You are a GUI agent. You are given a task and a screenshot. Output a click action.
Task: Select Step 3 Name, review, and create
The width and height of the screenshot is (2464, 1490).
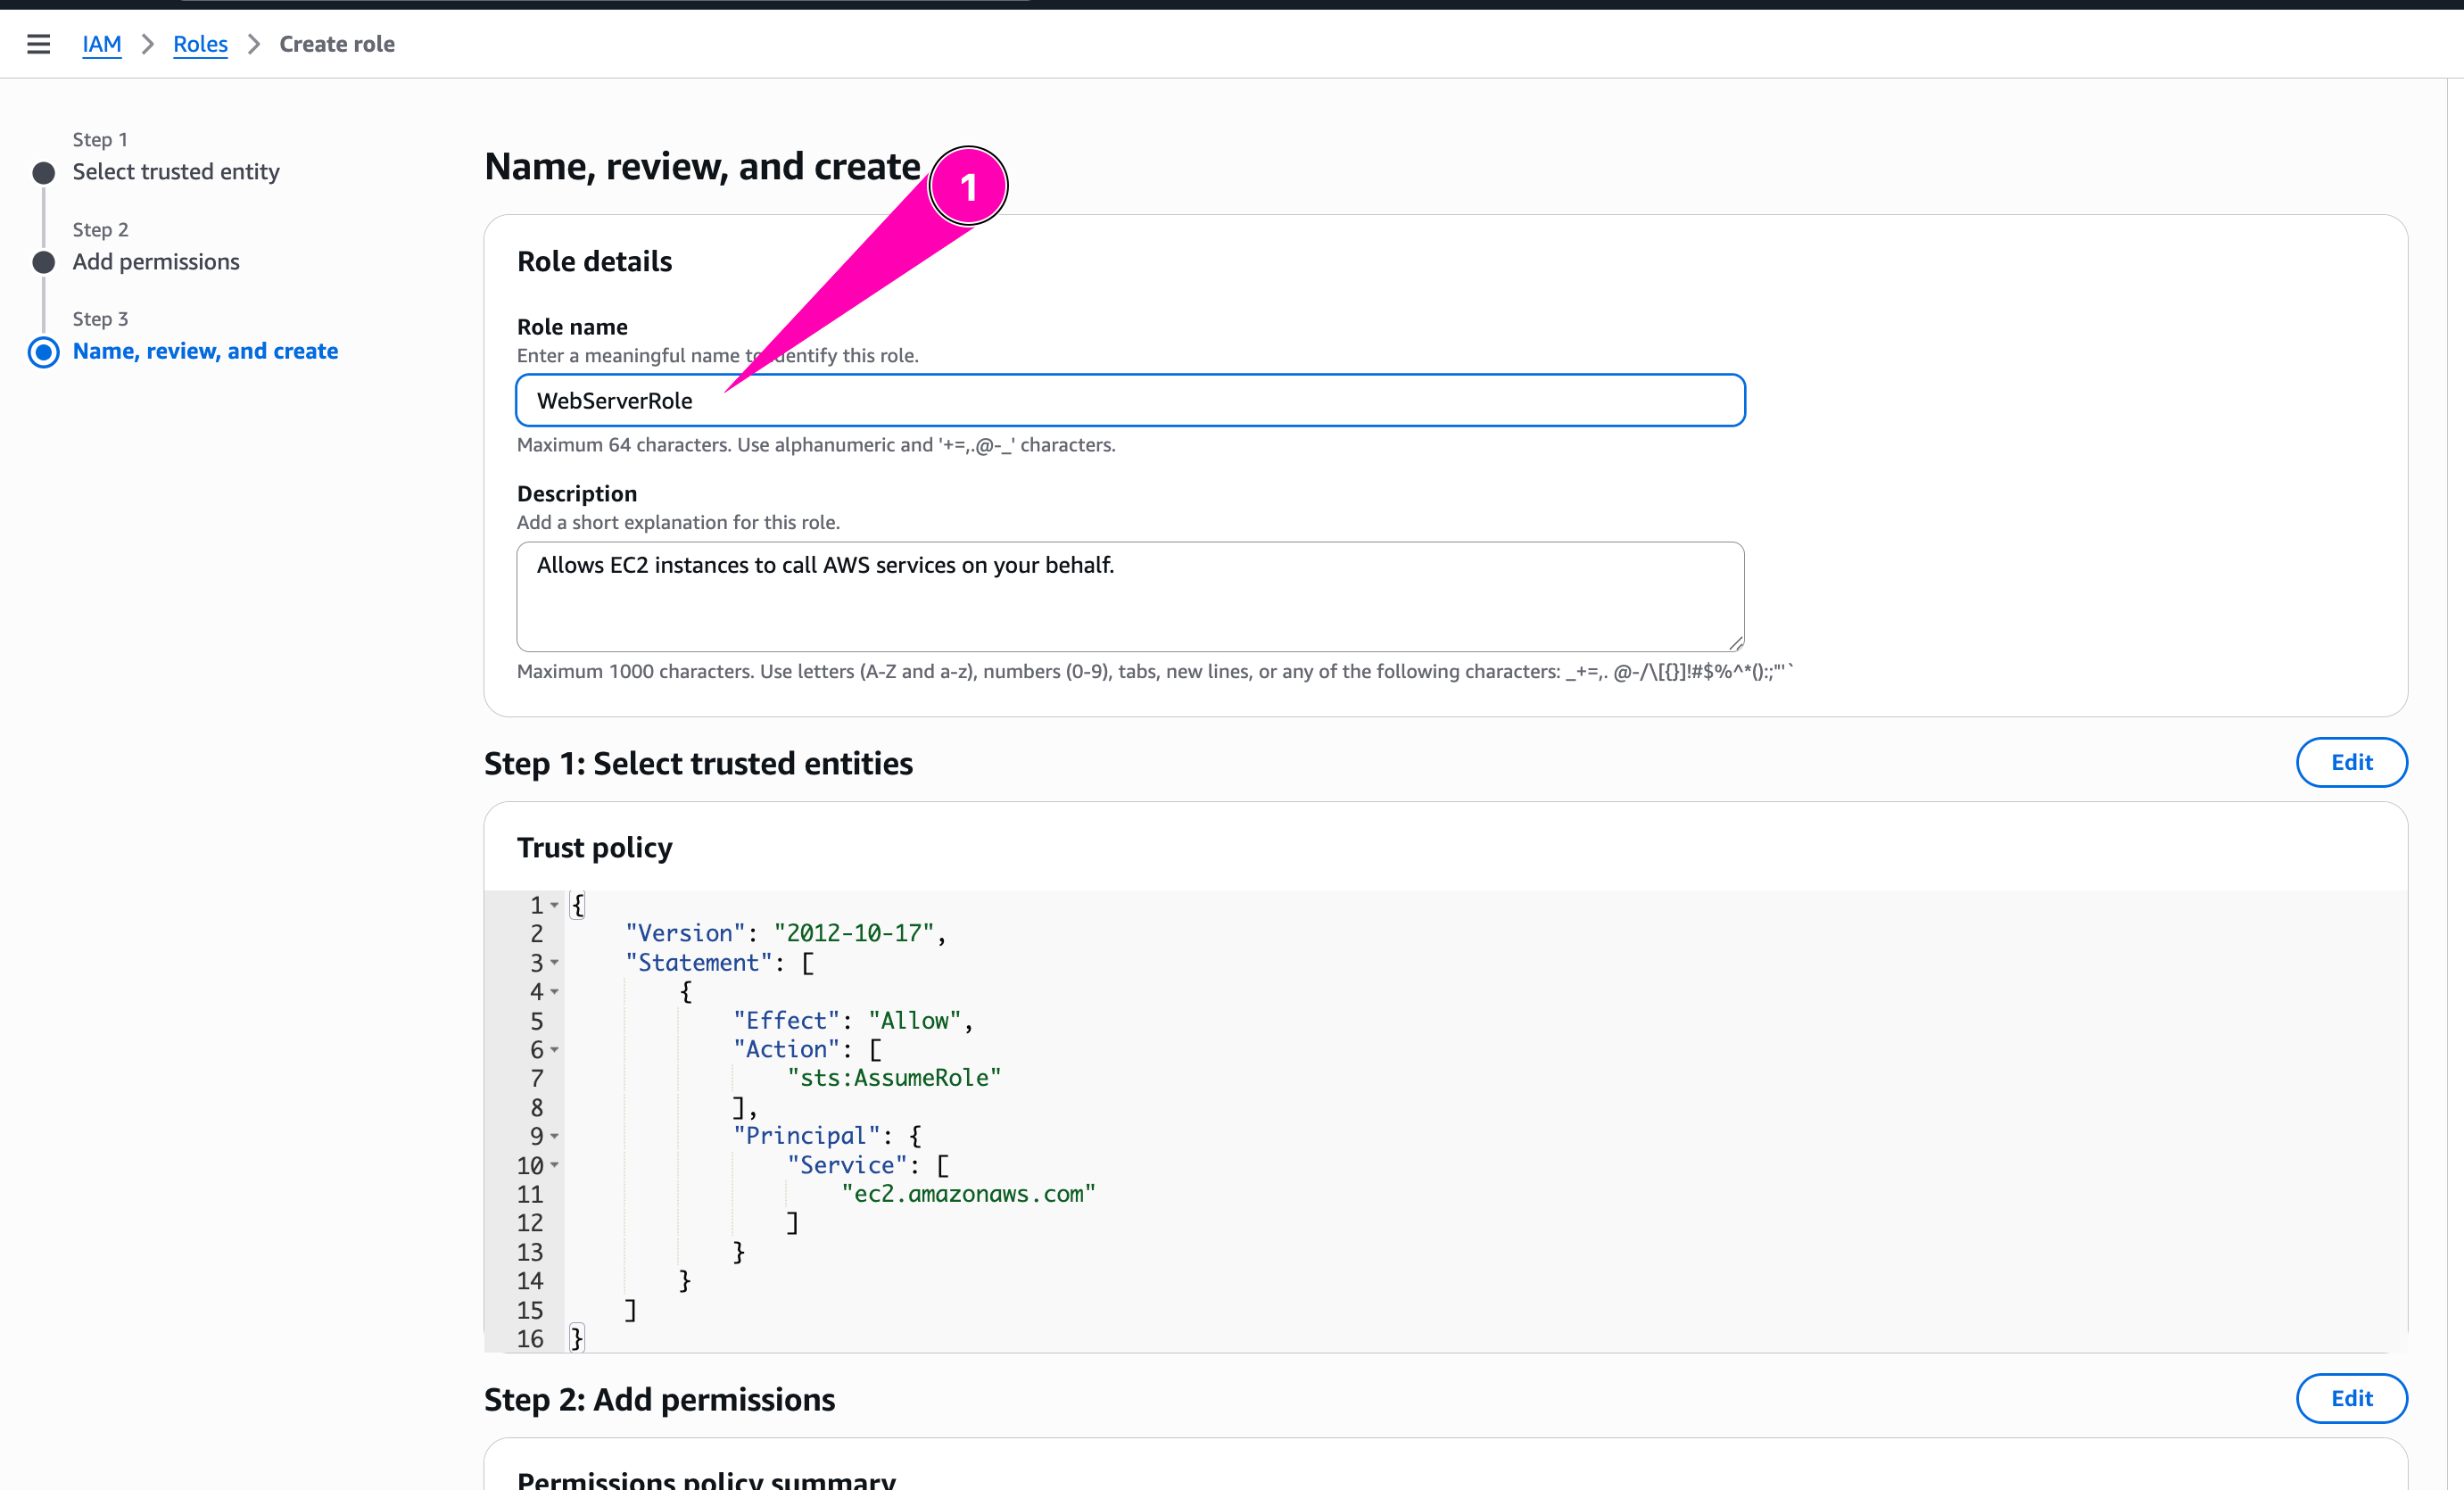[x=205, y=351]
